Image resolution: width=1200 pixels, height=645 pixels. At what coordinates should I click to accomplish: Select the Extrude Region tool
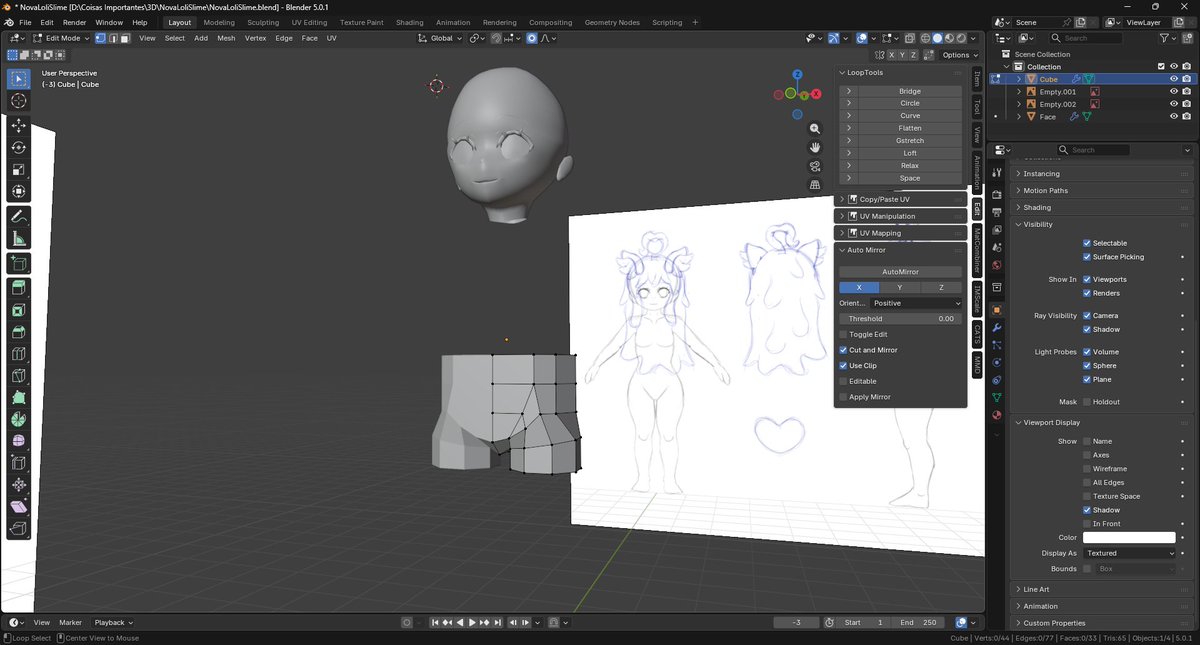tap(19, 288)
